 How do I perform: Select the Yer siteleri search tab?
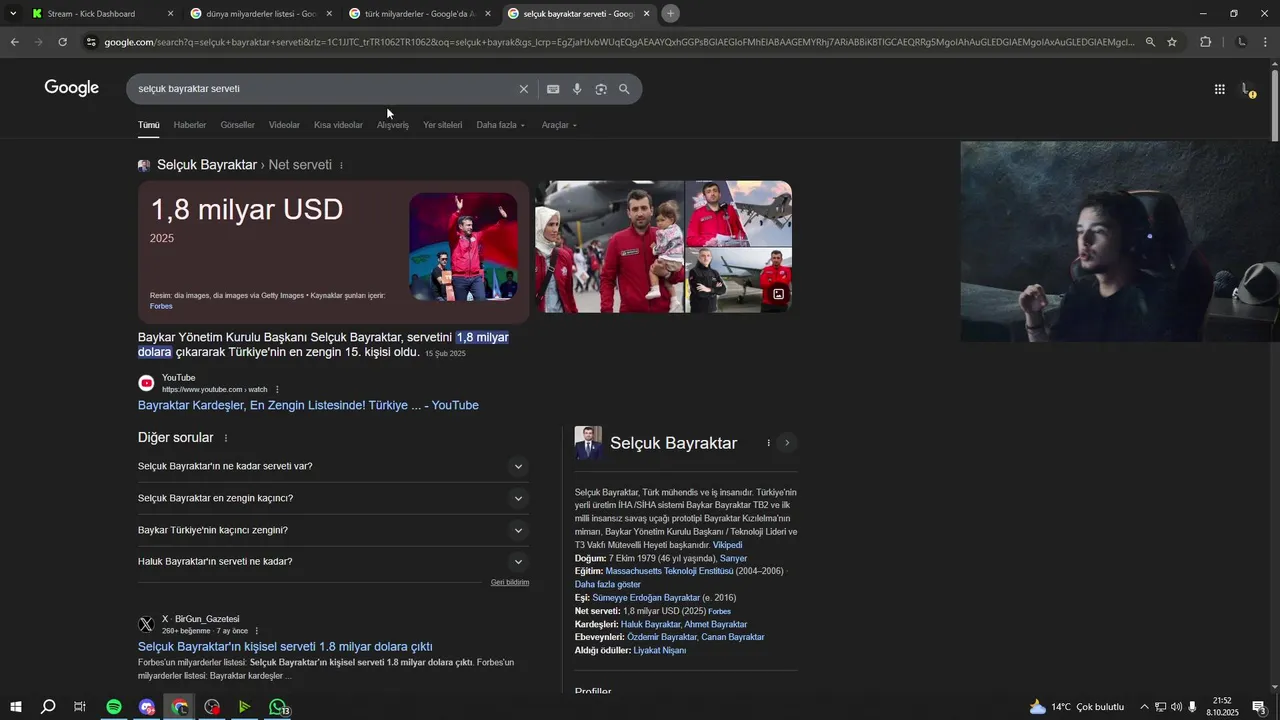442,125
